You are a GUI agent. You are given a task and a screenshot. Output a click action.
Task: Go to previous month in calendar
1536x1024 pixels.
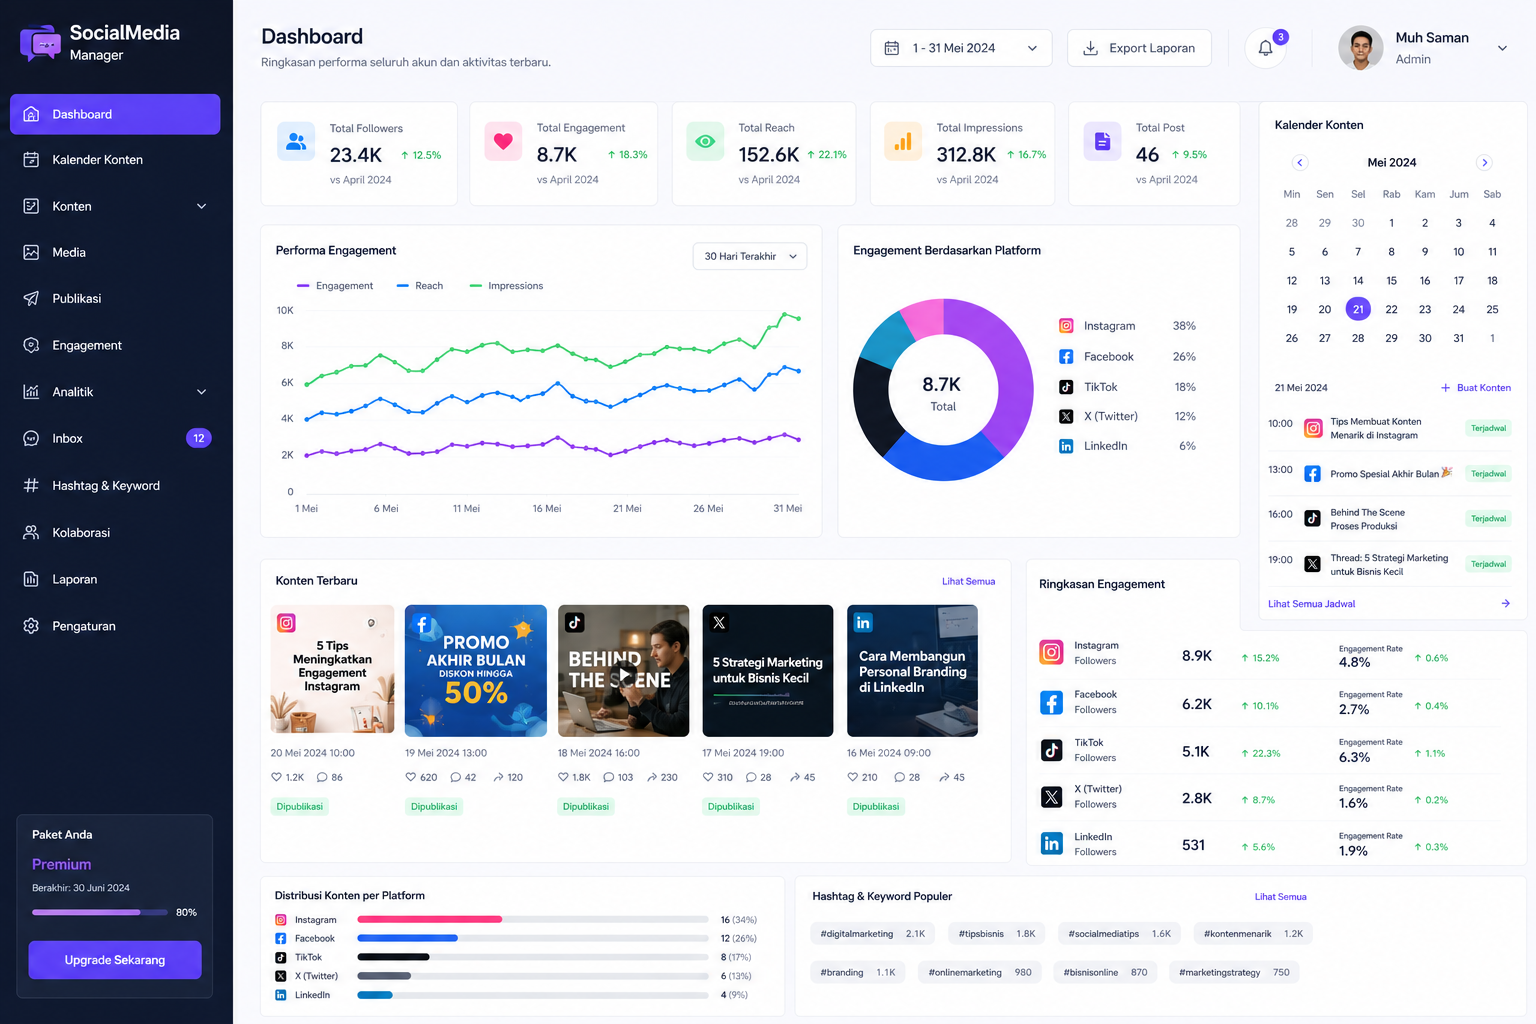coord(1300,162)
